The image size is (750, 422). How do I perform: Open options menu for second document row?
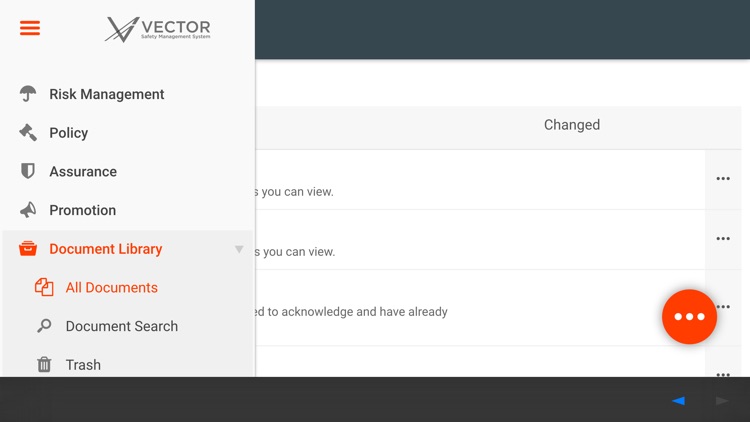coord(723,239)
